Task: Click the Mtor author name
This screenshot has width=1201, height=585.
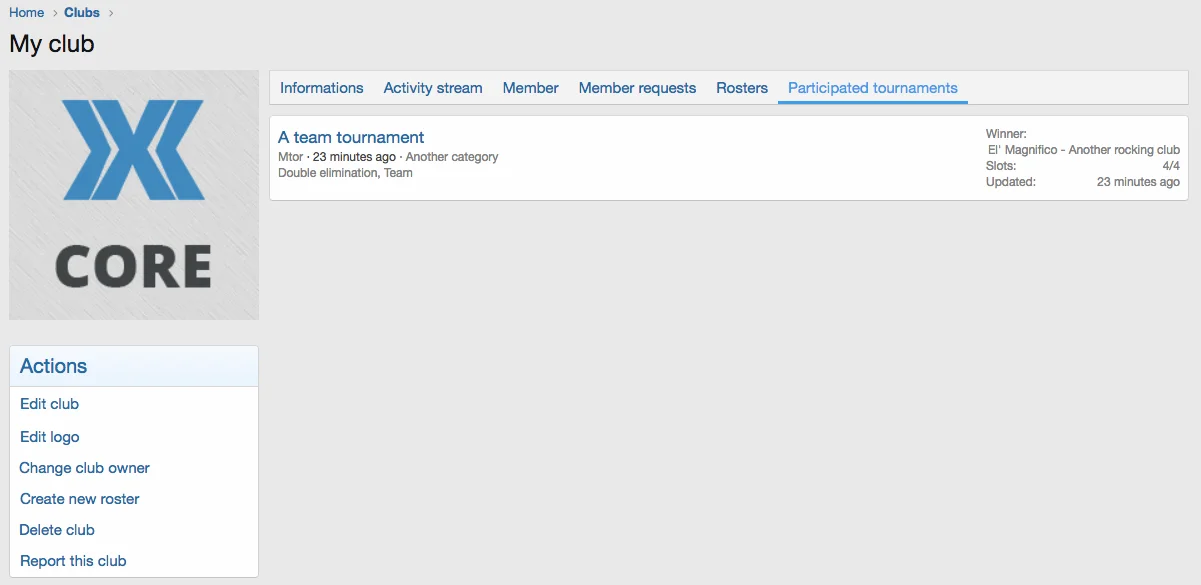Action: [x=291, y=157]
